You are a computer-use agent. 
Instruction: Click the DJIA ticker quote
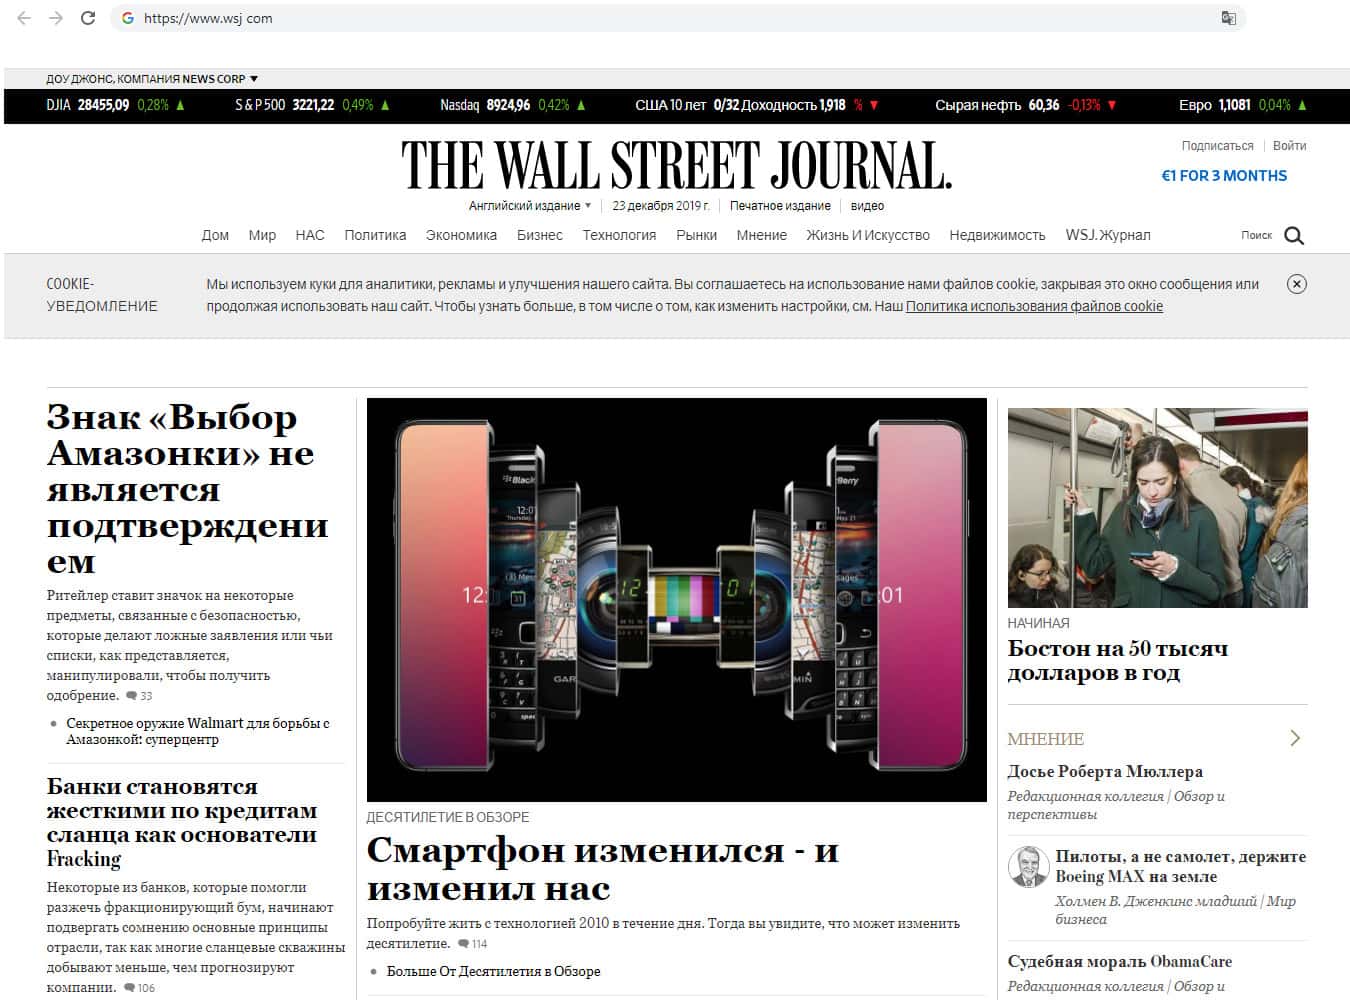(x=116, y=105)
